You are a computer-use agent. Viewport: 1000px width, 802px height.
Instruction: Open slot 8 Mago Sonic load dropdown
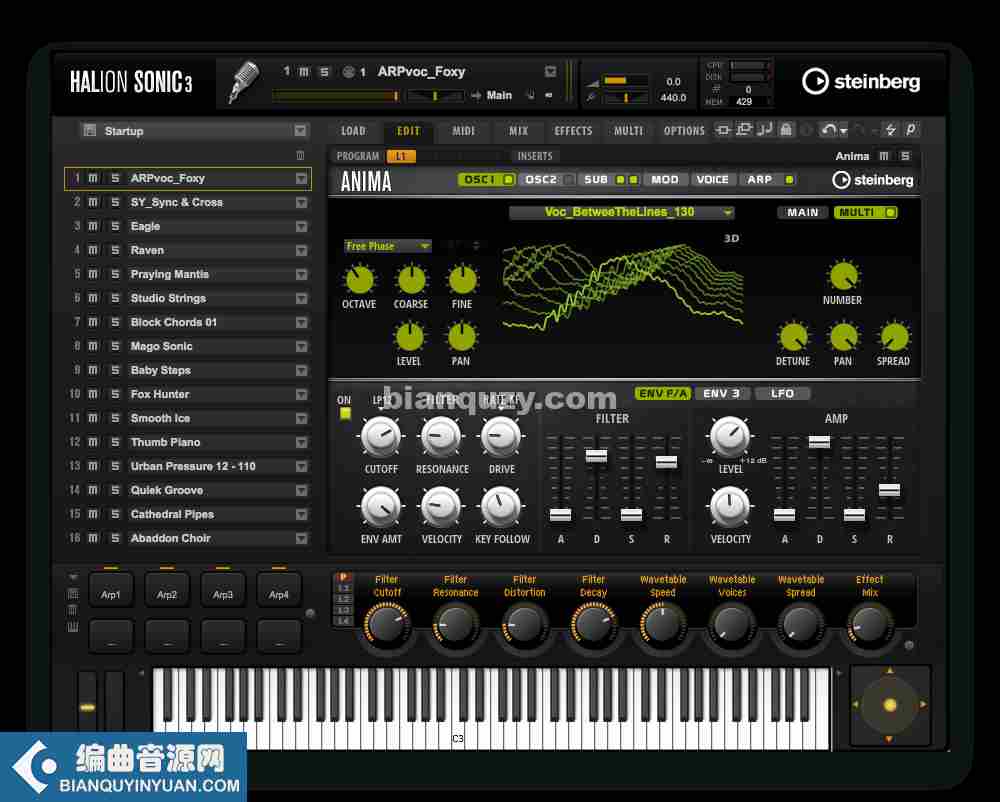(x=302, y=346)
